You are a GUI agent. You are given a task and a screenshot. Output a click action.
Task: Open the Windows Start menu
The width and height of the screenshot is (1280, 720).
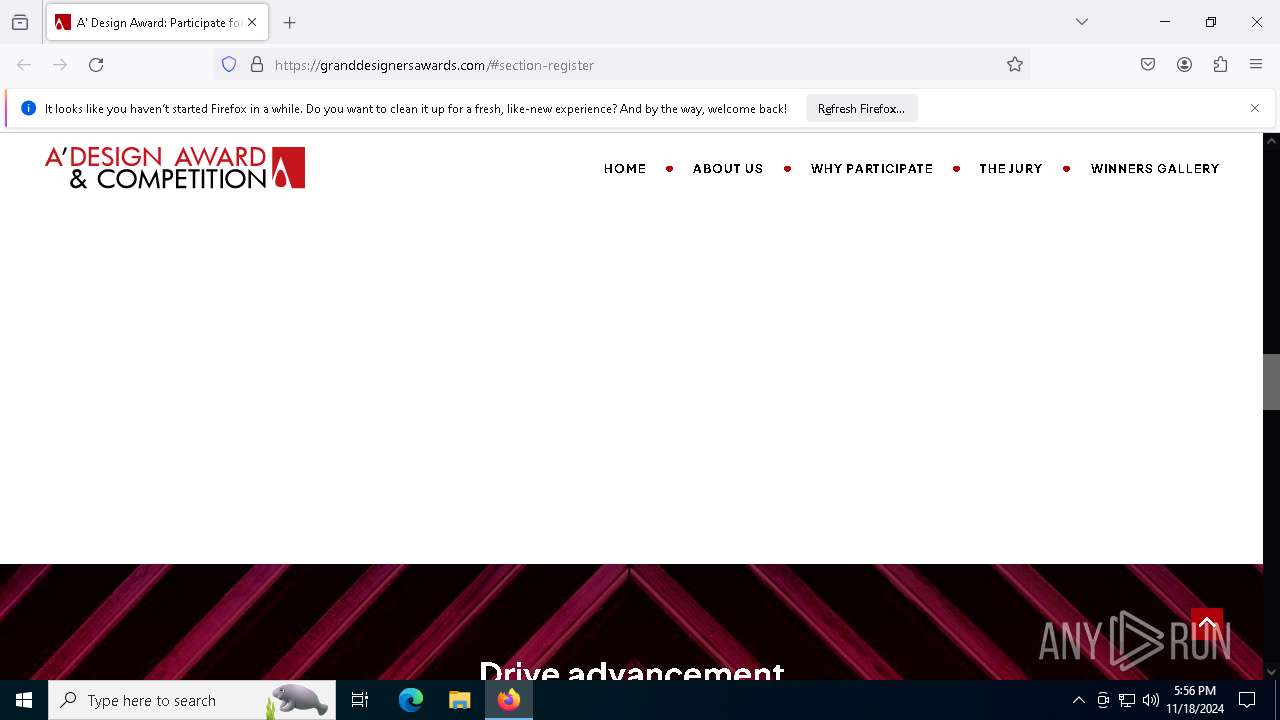tap(24, 700)
